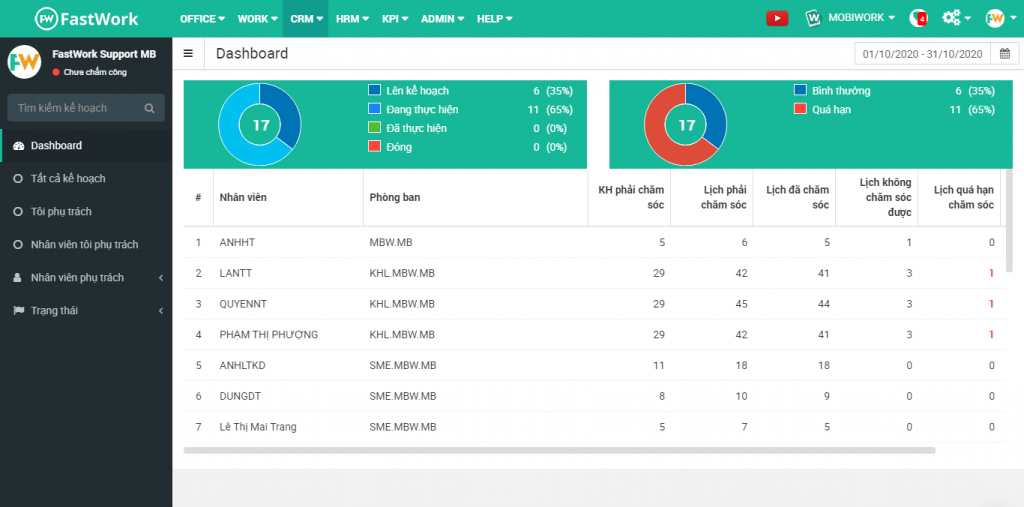Click employee name PHẠM THỊ PHƯỢNG

pos(268,335)
